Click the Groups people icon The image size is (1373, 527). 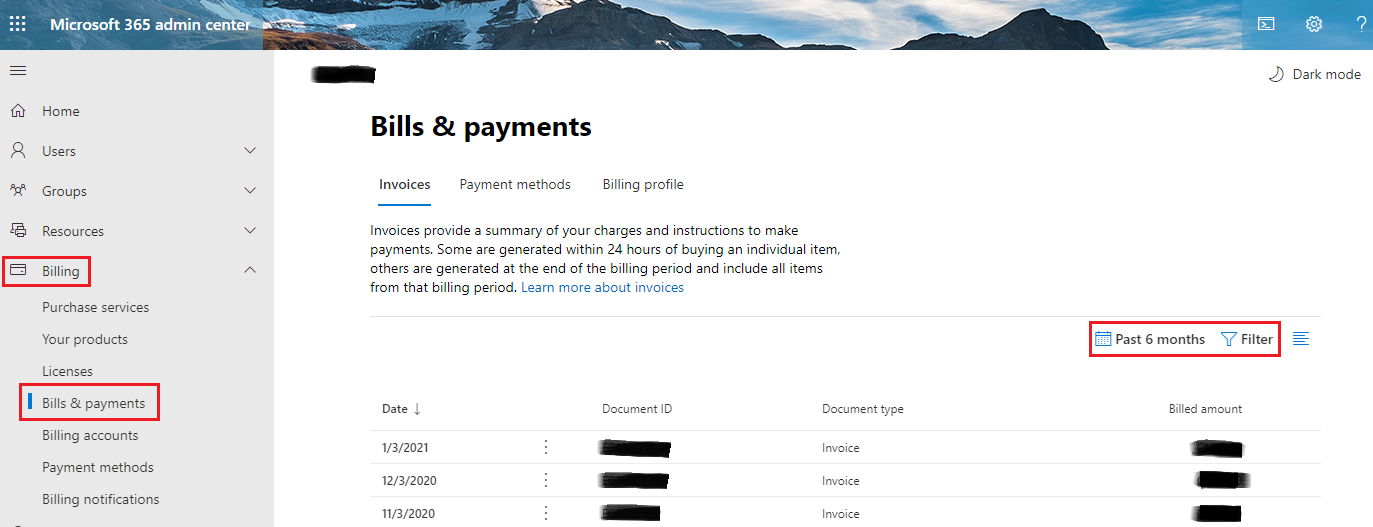point(17,190)
